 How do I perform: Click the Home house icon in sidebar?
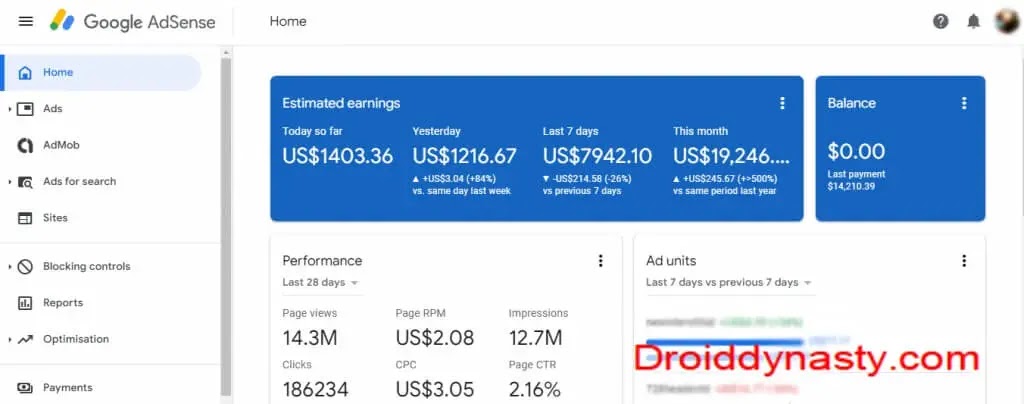coord(25,72)
